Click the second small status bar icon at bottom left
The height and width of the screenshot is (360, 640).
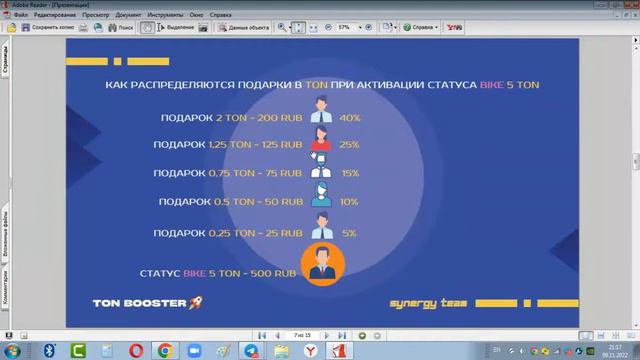(24, 336)
